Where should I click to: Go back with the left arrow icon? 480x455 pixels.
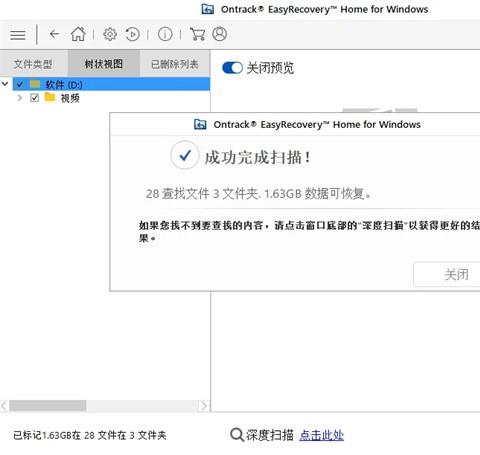point(54,34)
